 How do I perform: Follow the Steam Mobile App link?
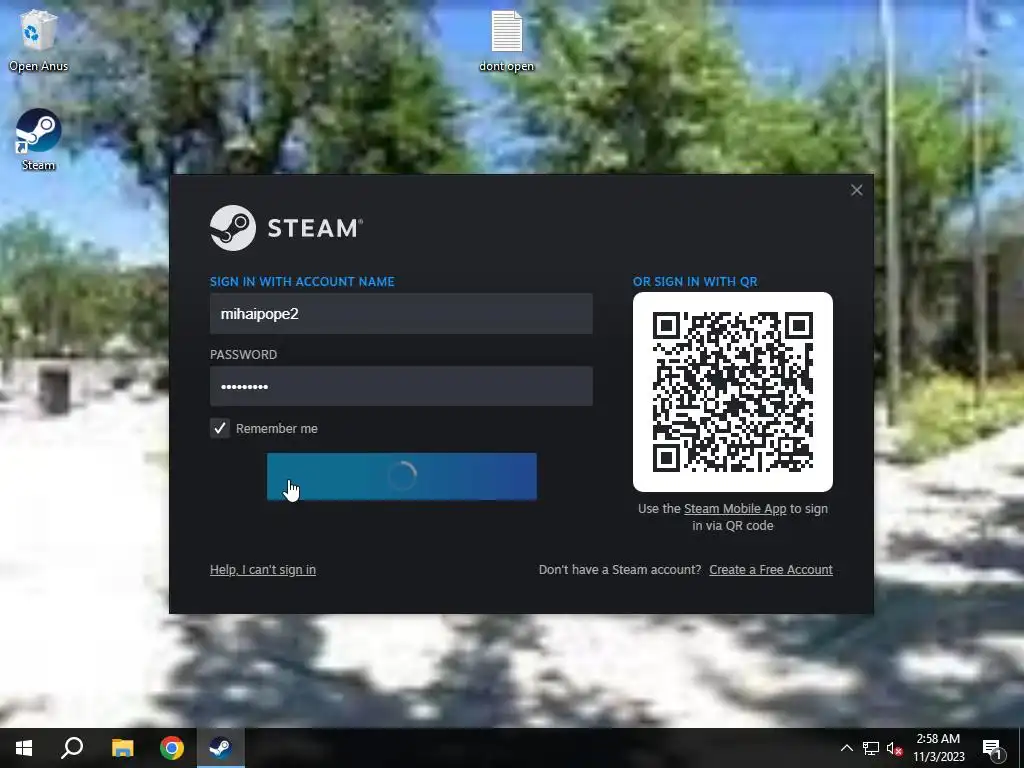pyautogui.click(x=735, y=509)
